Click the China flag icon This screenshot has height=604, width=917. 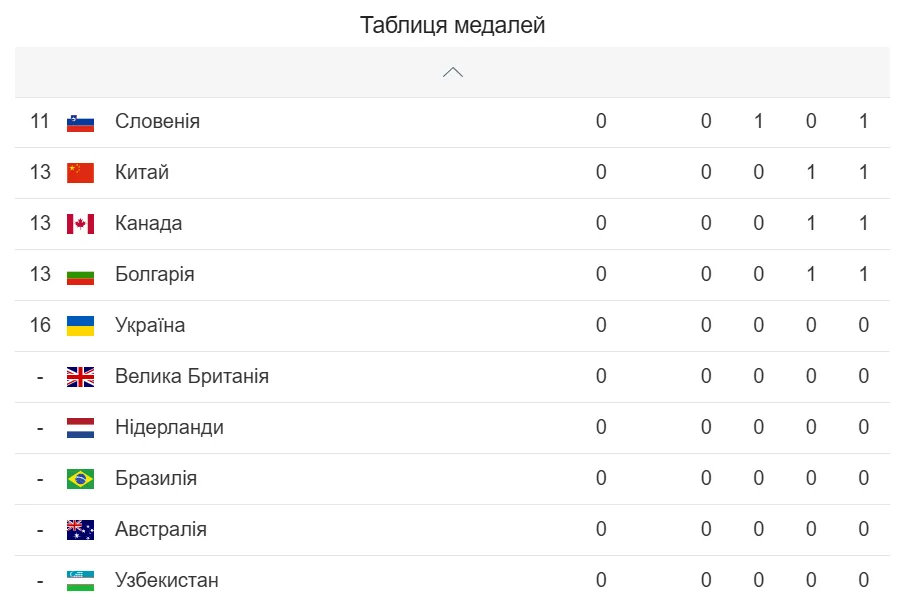pyautogui.click(x=80, y=173)
